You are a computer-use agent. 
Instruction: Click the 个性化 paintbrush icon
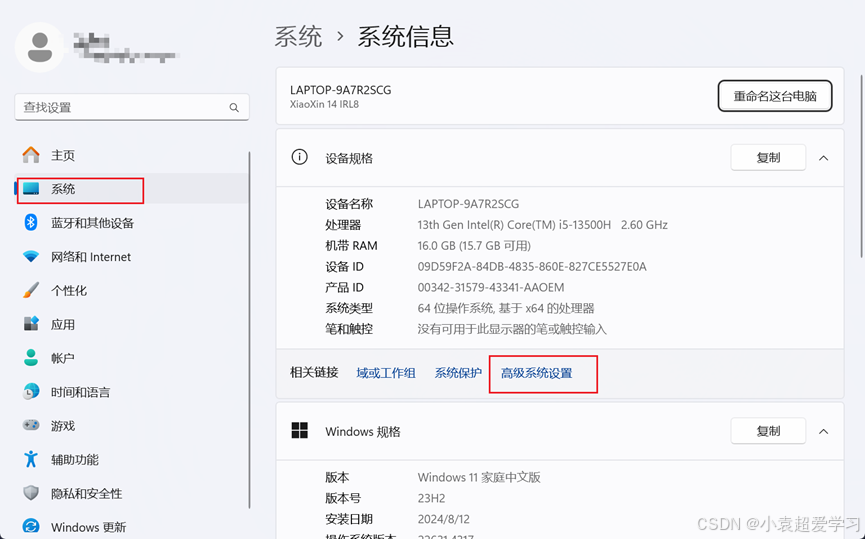pos(31,290)
